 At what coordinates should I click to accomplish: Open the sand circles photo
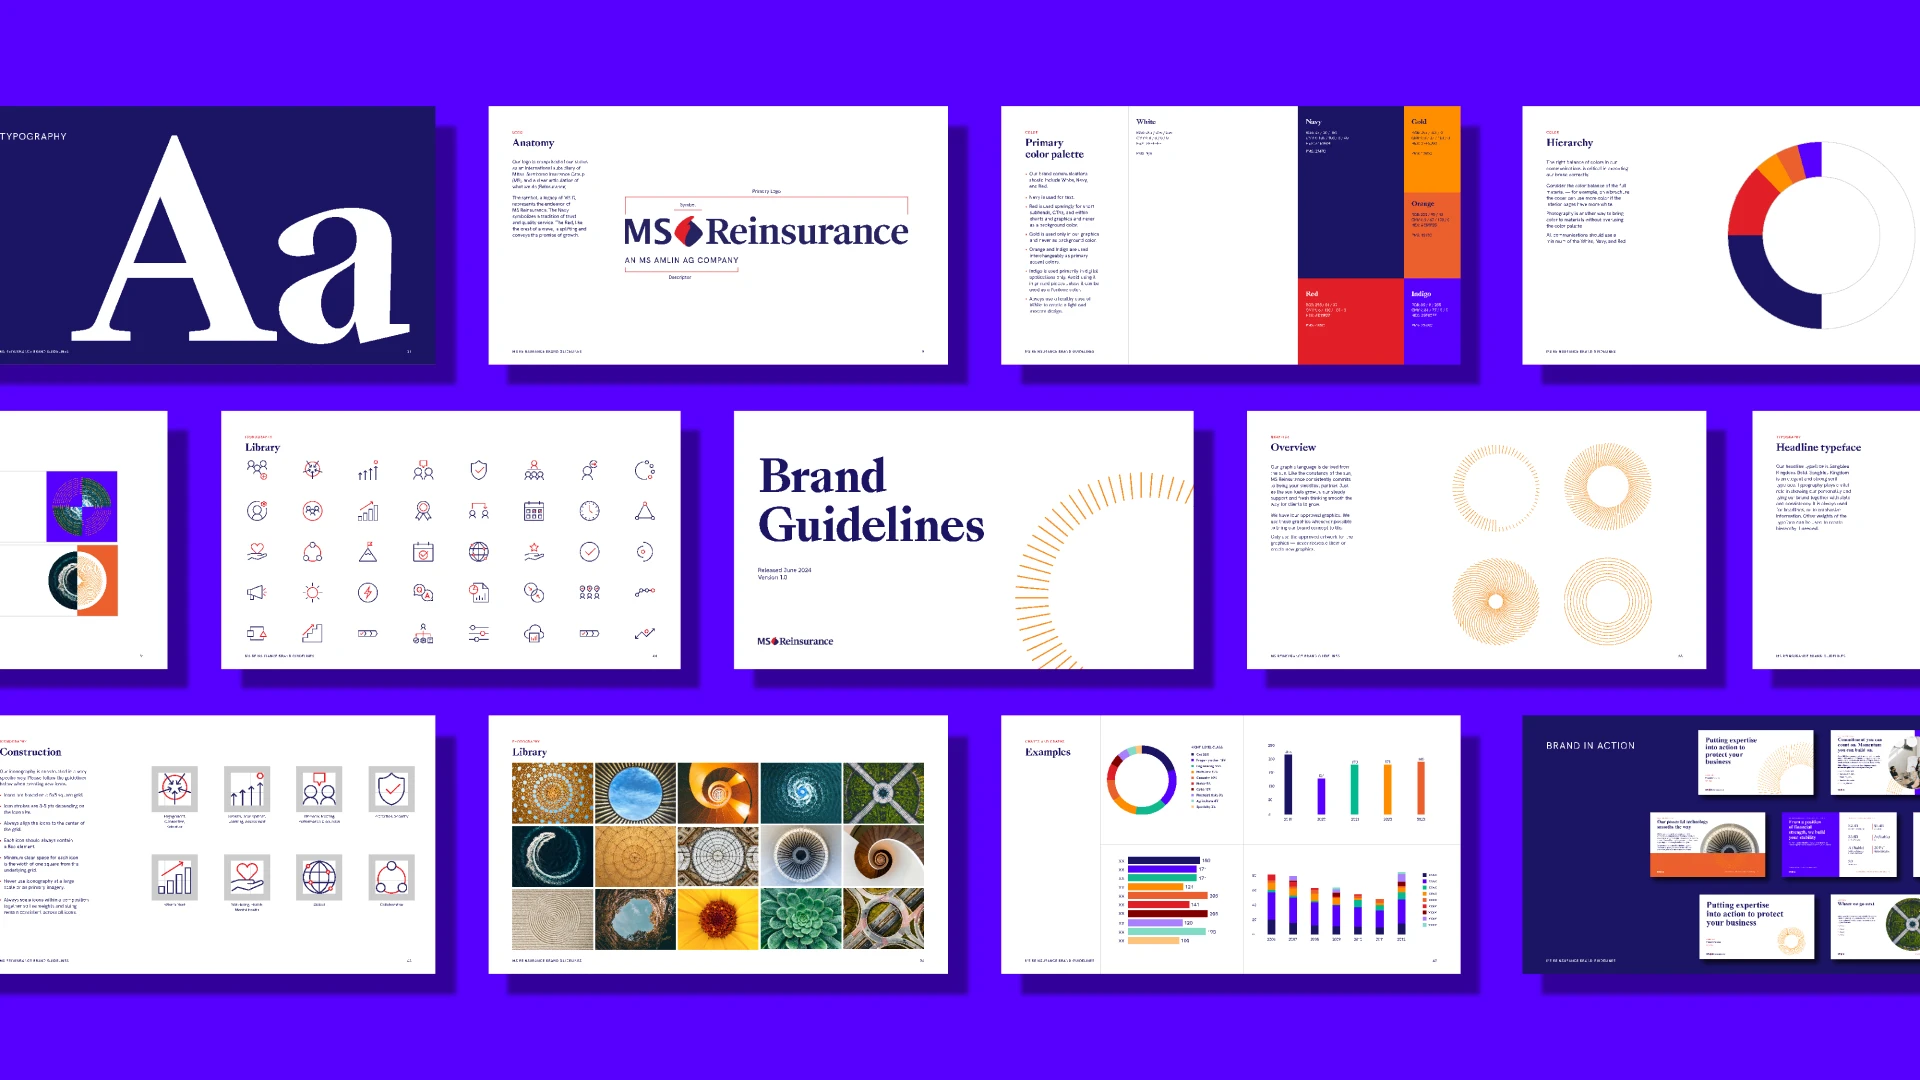tap(552, 919)
